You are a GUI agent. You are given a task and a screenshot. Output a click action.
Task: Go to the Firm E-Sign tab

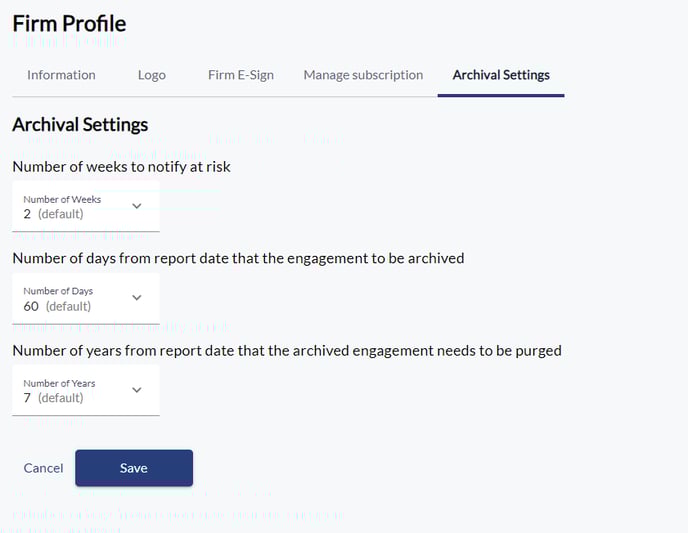(240, 75)
